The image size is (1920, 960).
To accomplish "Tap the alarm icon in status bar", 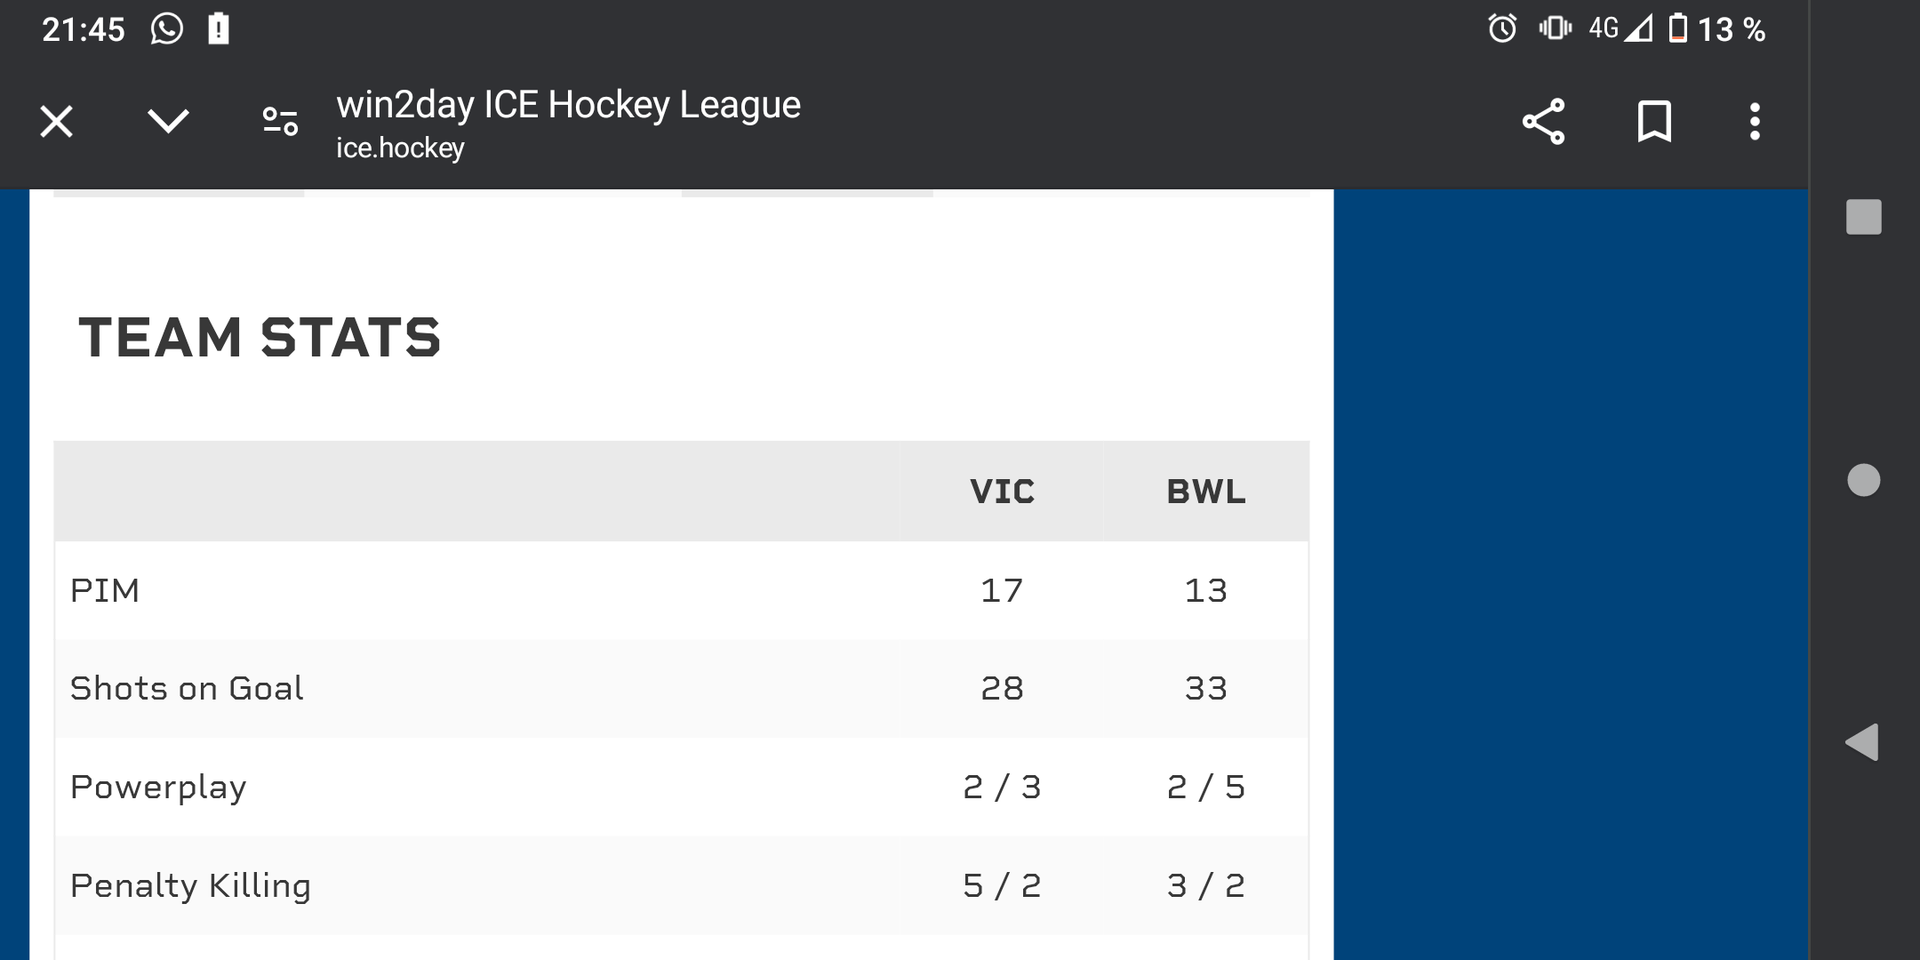I will tap(1502, 28).
